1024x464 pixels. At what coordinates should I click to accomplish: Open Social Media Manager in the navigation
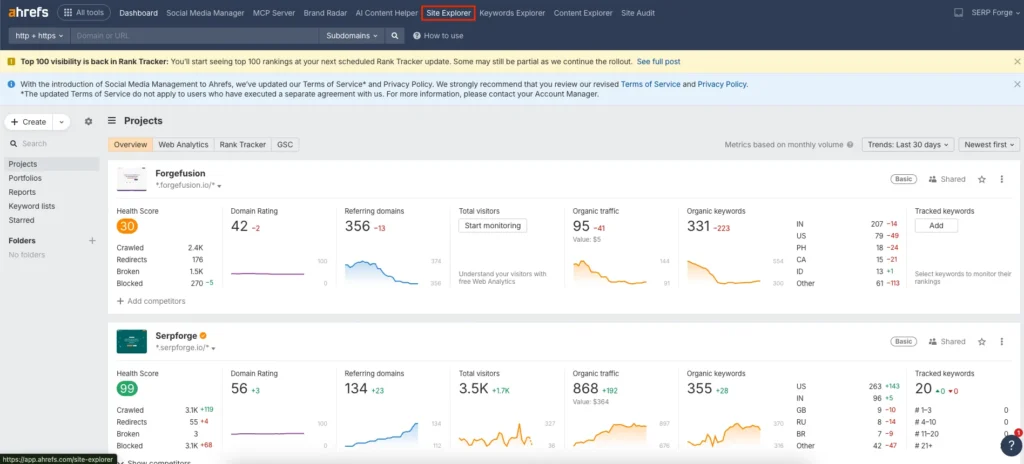205,12
